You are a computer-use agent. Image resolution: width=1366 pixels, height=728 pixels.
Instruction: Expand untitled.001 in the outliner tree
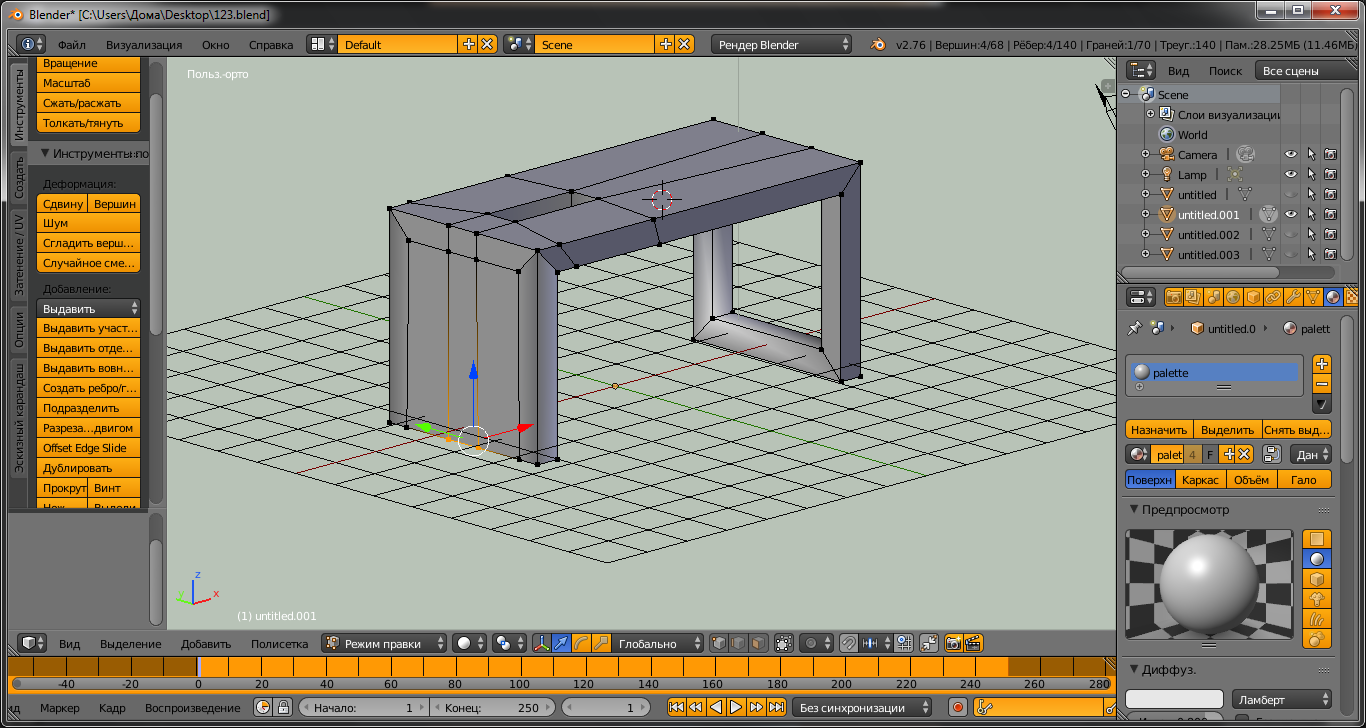click(x=1146, y=214)
